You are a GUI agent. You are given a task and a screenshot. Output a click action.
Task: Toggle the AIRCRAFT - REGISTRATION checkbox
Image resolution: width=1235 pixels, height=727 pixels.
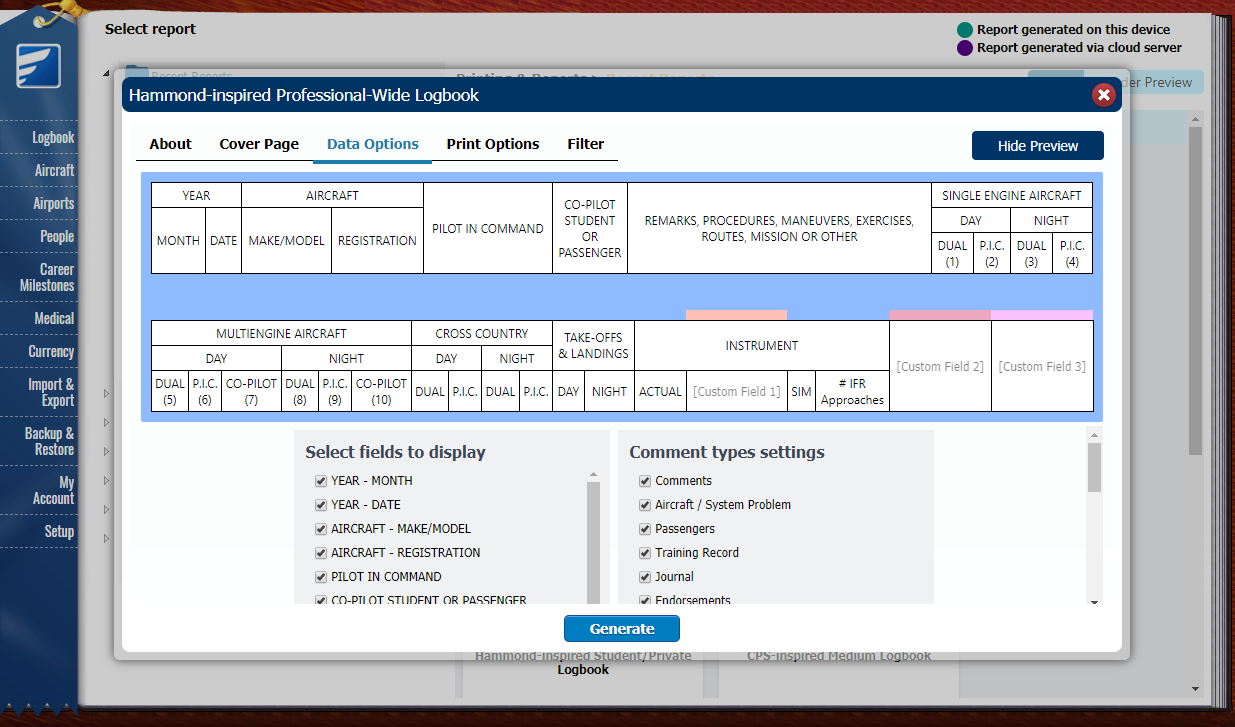tap(321, 553)
